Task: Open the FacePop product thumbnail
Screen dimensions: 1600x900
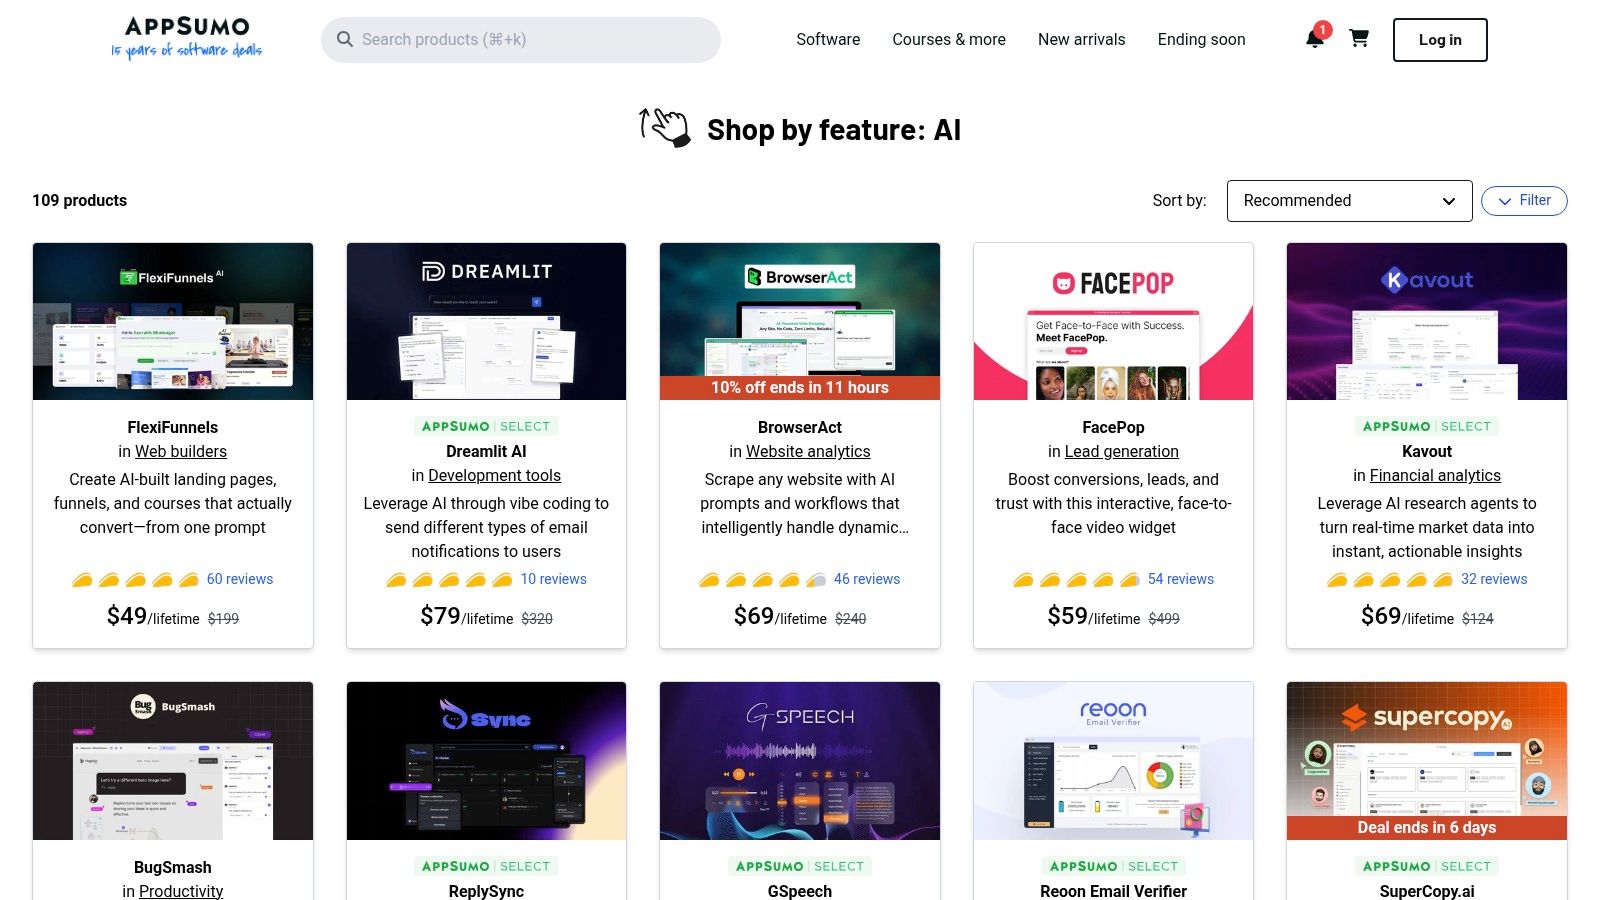Action: click(1113, 321)
